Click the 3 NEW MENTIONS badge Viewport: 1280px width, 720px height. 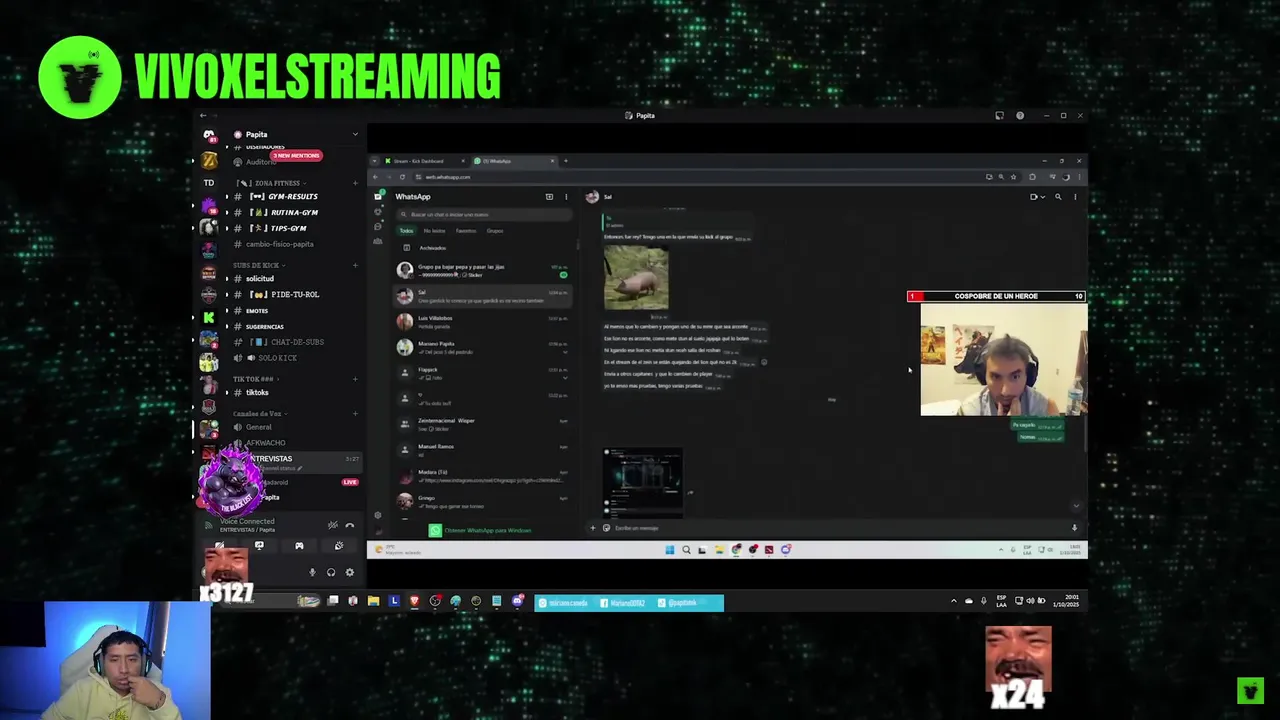[x=296, y=155]
